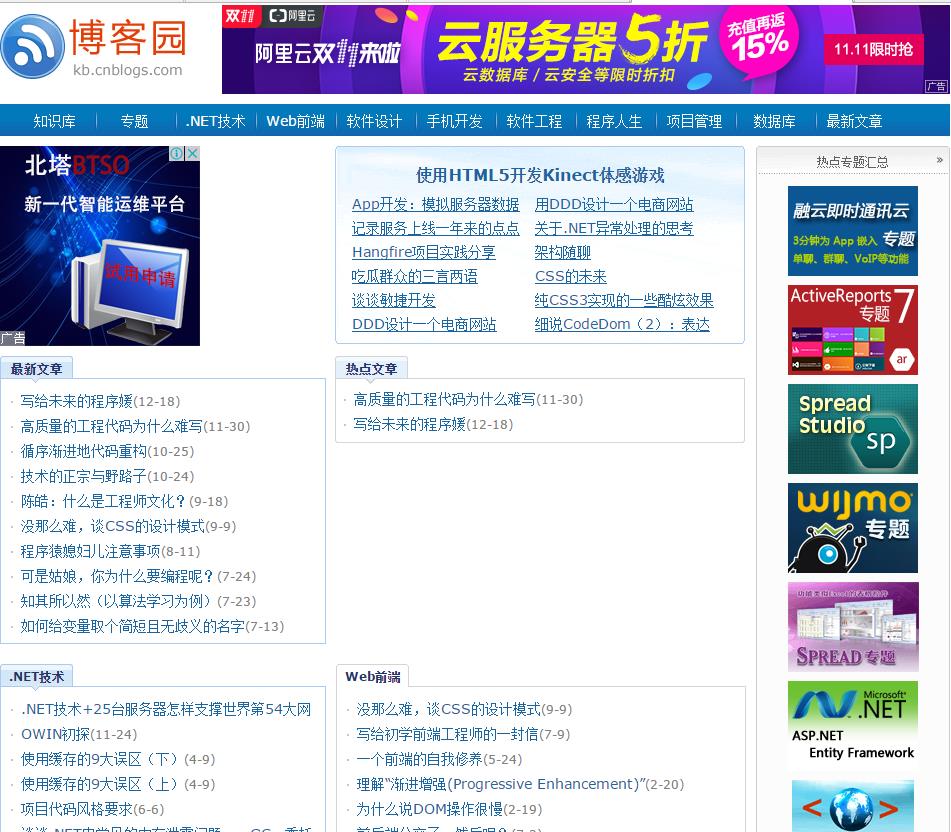This screenshot has height=832, width=951.
Task: Open article 技术的正宗与野路子
Action: pos(84,477)
